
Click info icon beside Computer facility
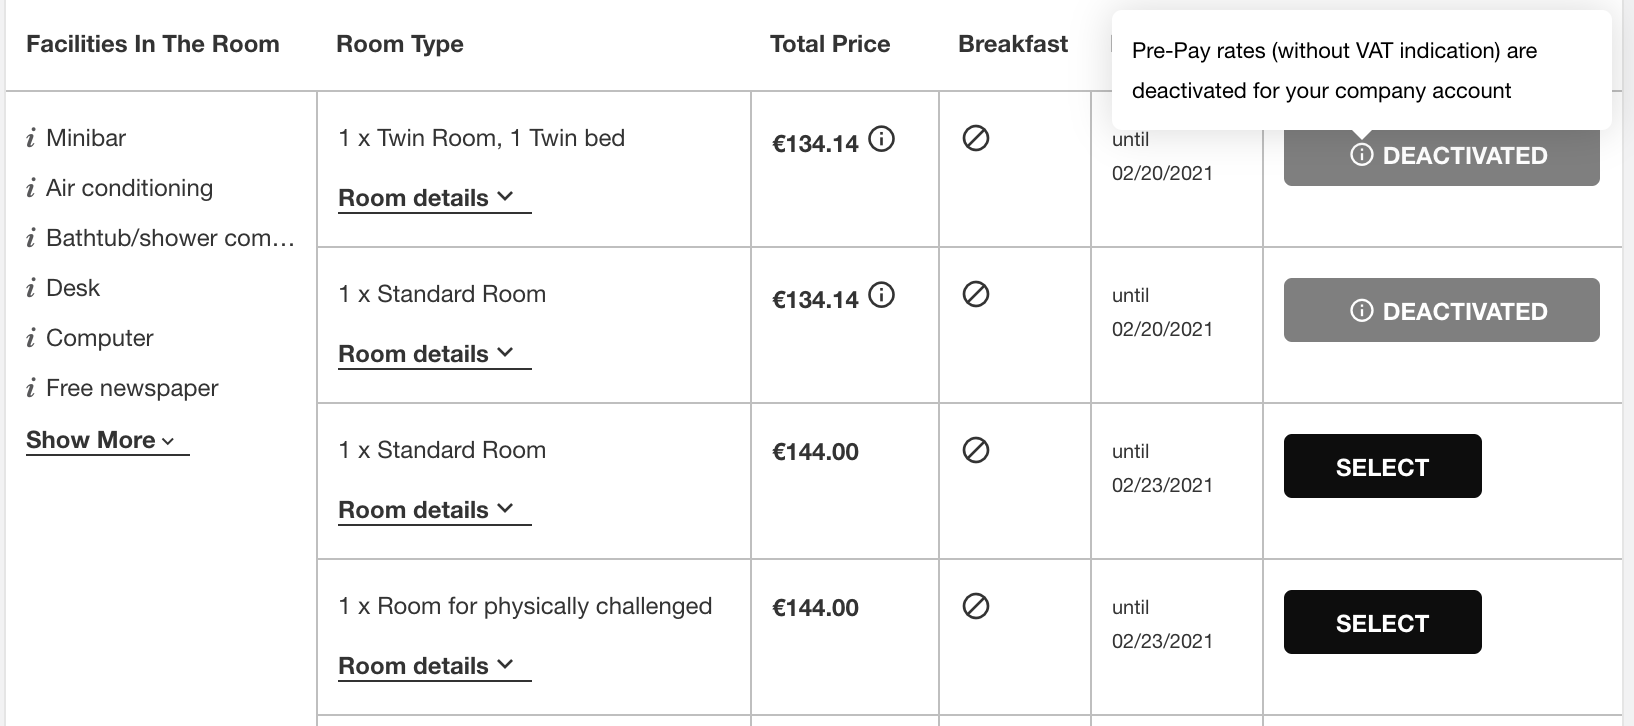31,338
